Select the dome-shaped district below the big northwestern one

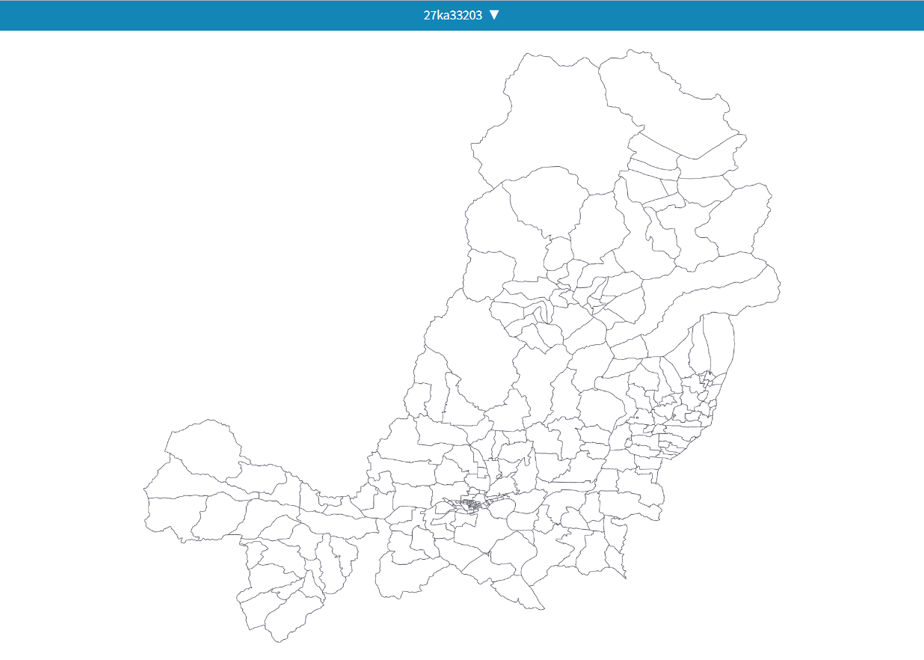pyautogui.click(x=545, y=200)
